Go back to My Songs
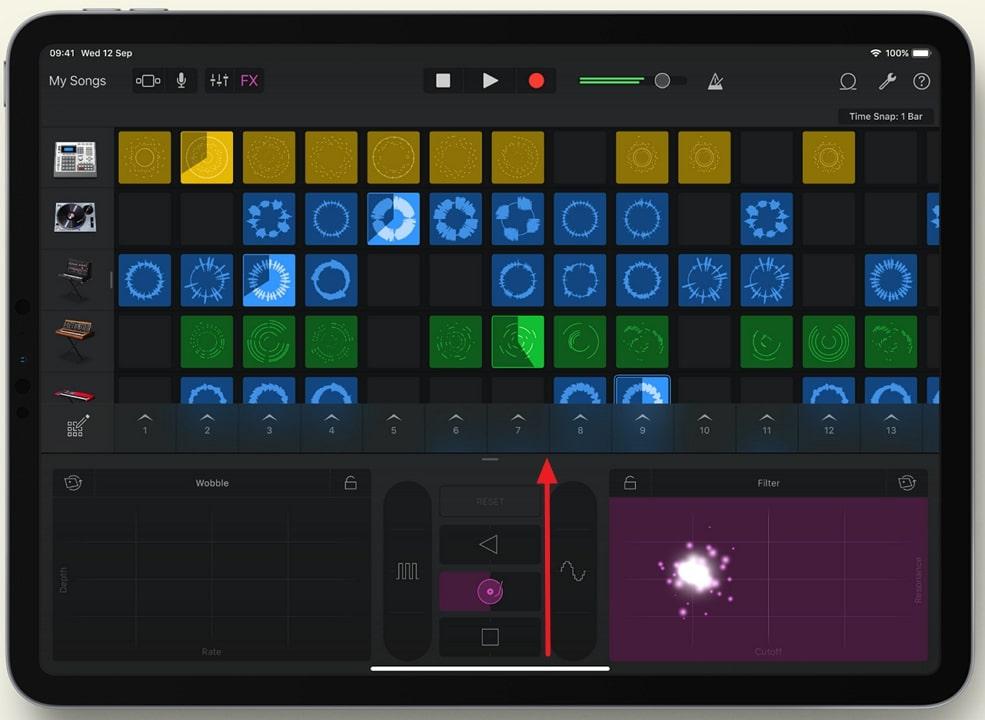 [x=78, y=81]
